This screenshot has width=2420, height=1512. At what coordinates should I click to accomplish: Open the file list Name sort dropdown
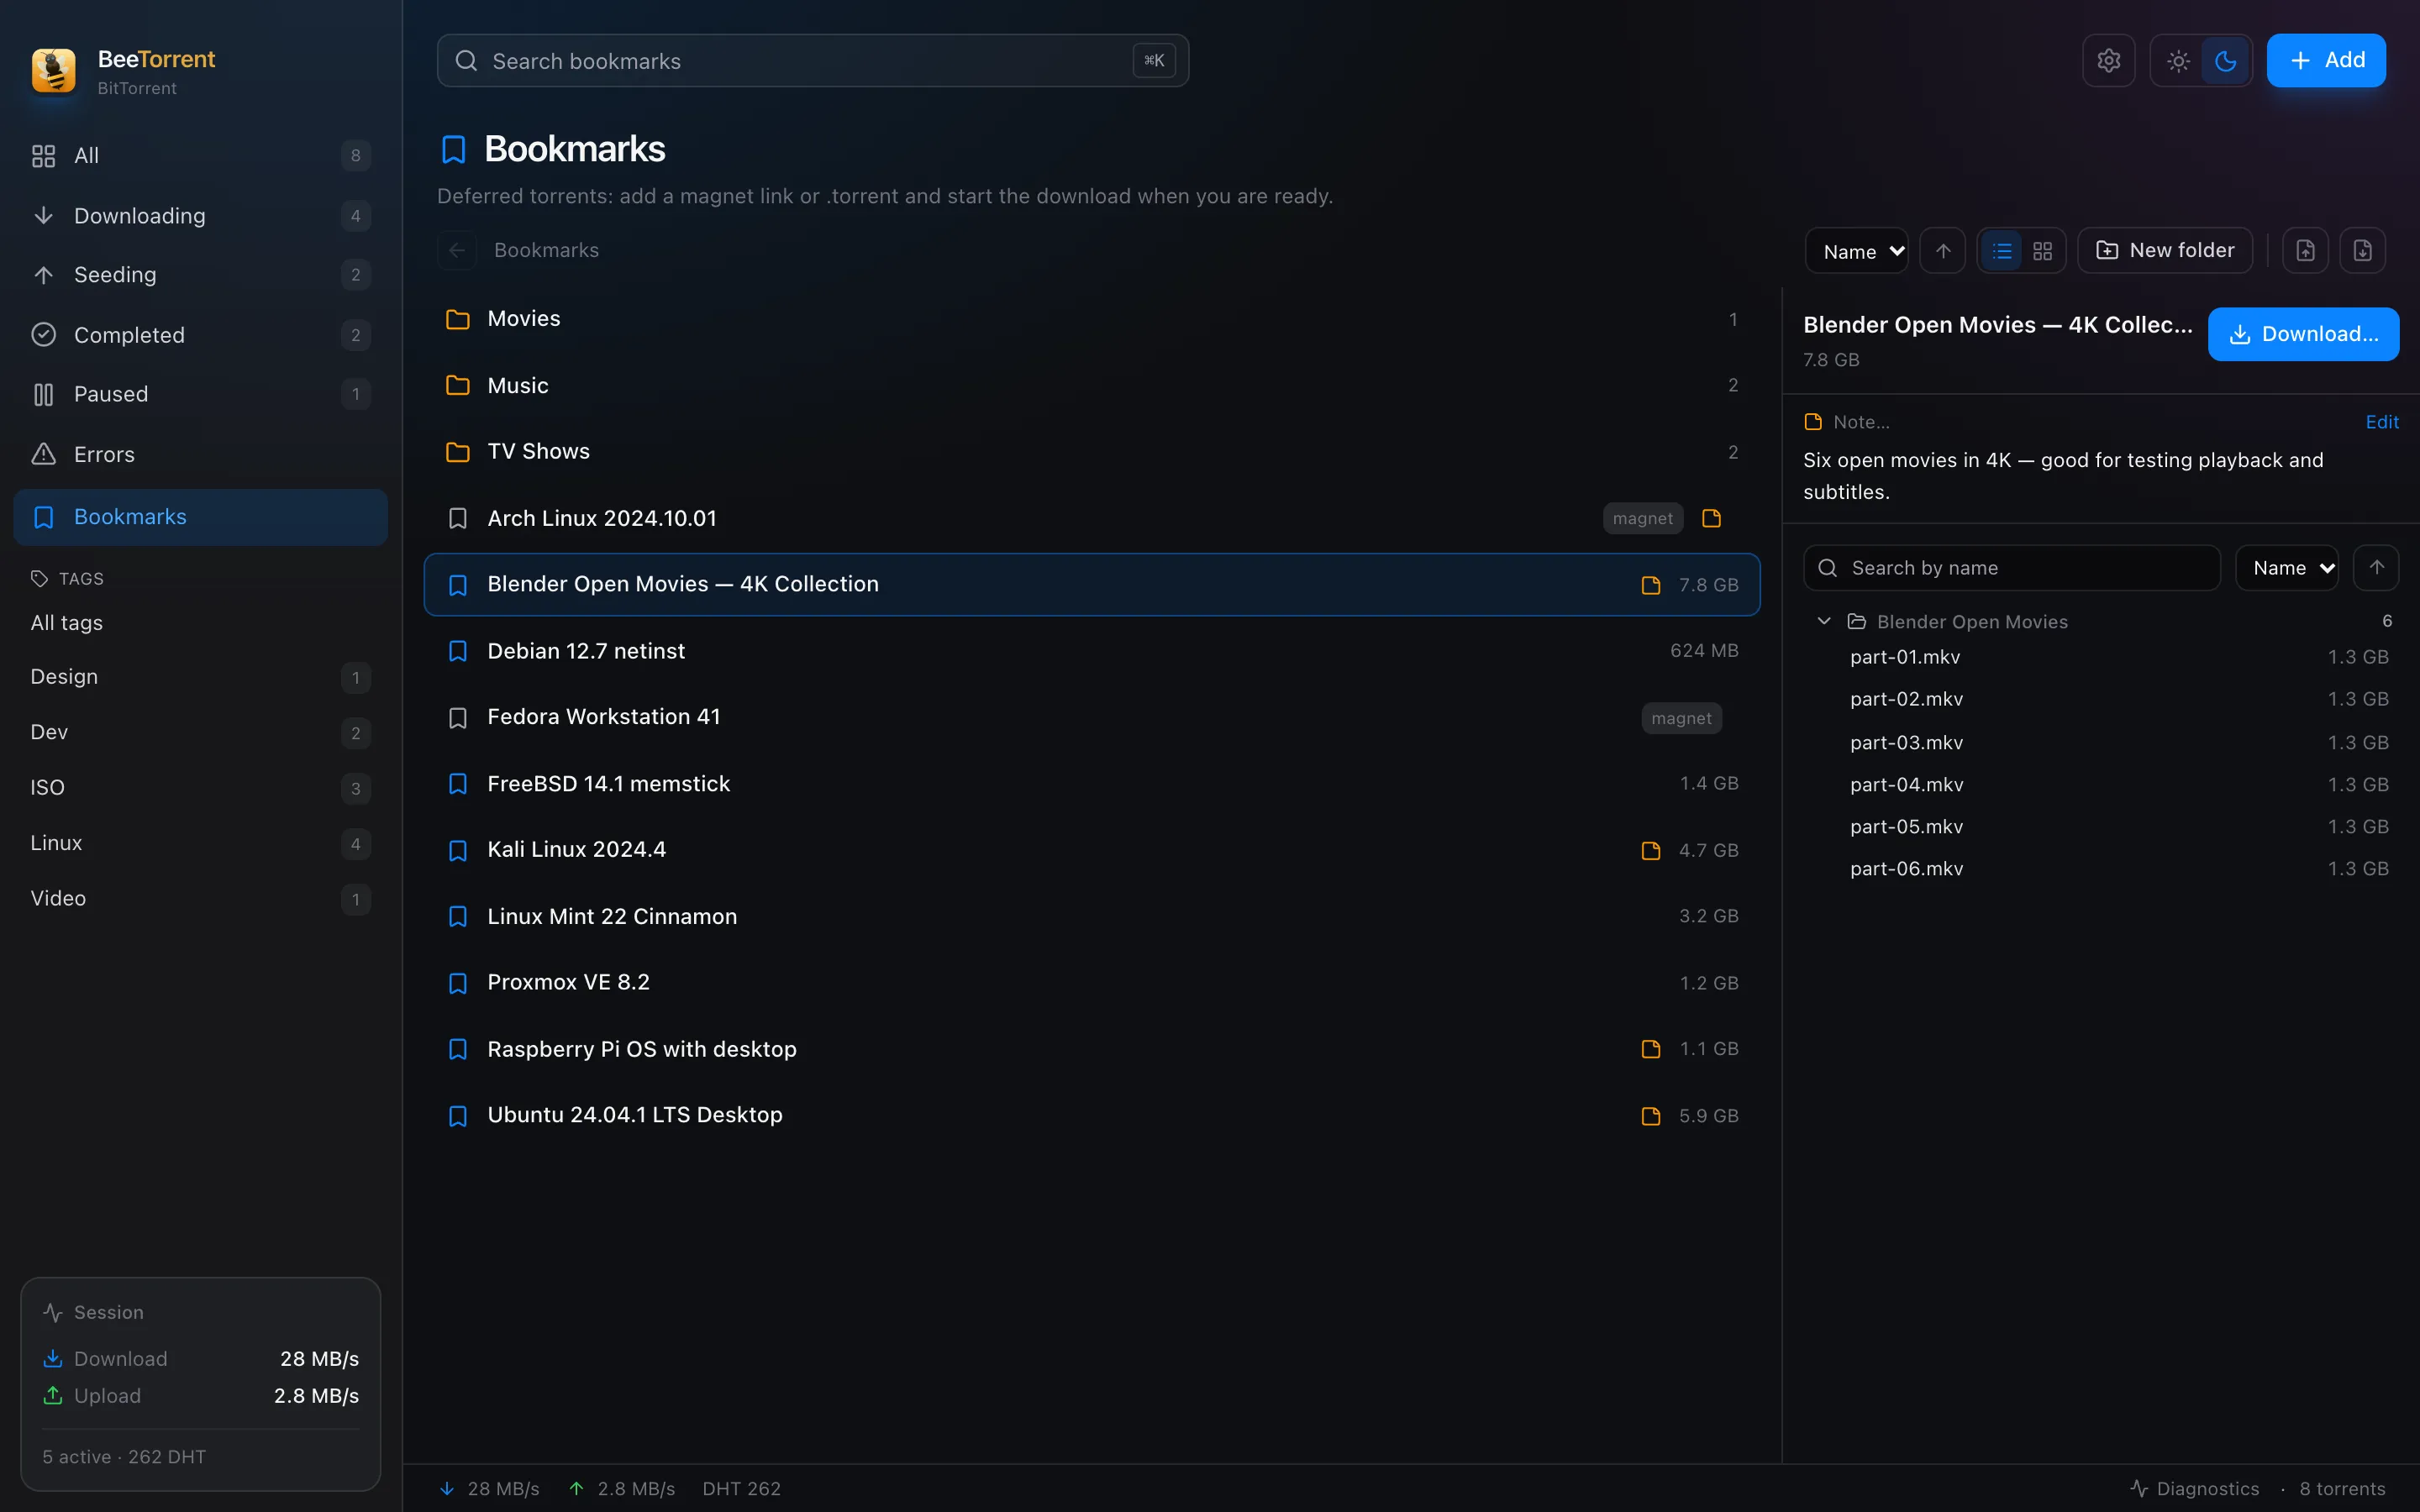click(2286, 568)
